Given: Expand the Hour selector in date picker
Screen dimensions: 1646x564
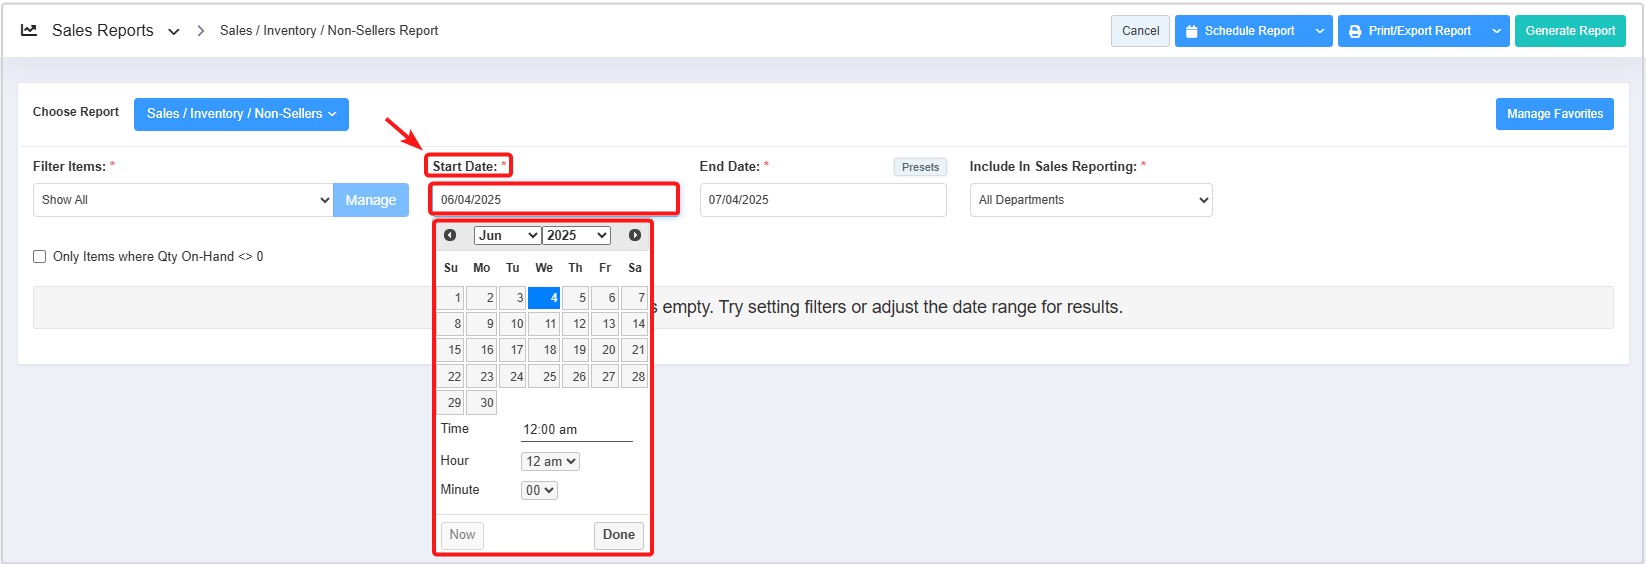Looking at the screenshot, I should (x=550, y=462).
